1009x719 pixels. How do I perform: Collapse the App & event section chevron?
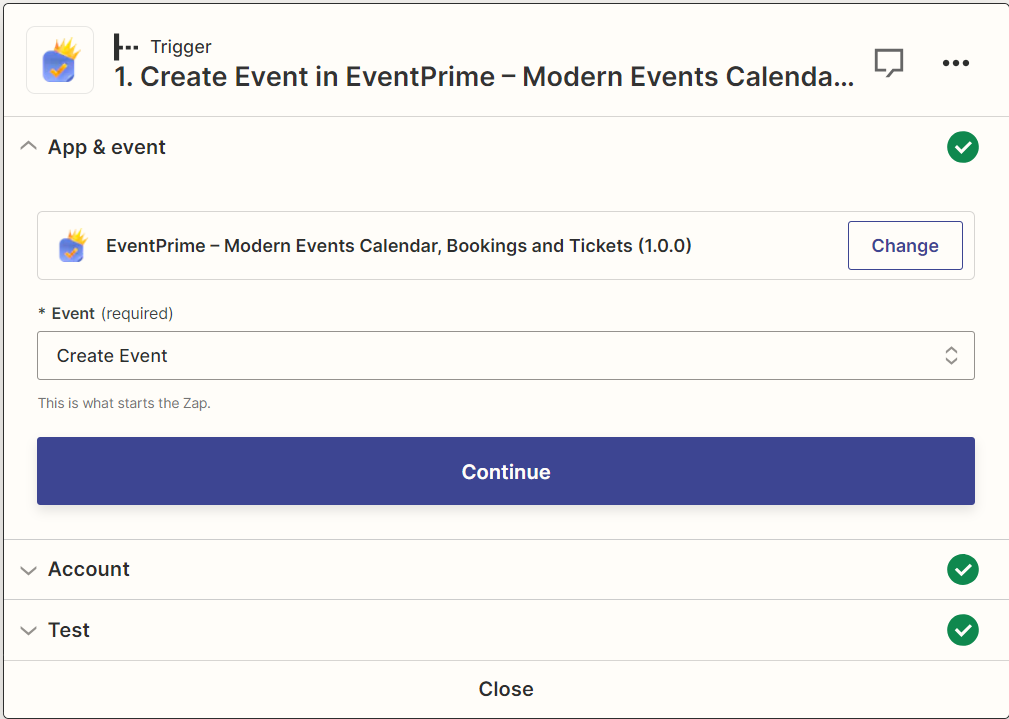point(28,148)
